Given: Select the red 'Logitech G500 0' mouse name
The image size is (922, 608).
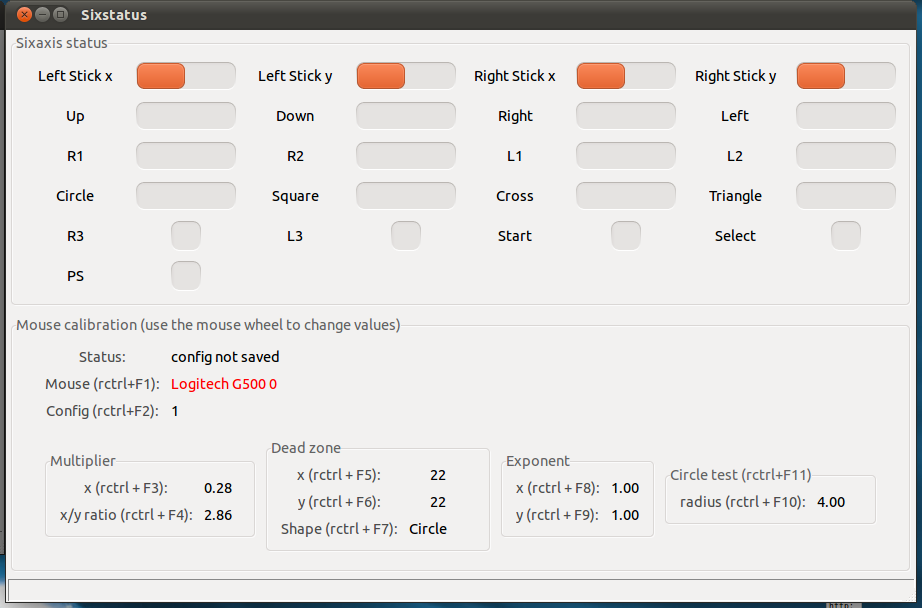Looking at the screenshot, I should pyautogui.click(x=224, y=384).
